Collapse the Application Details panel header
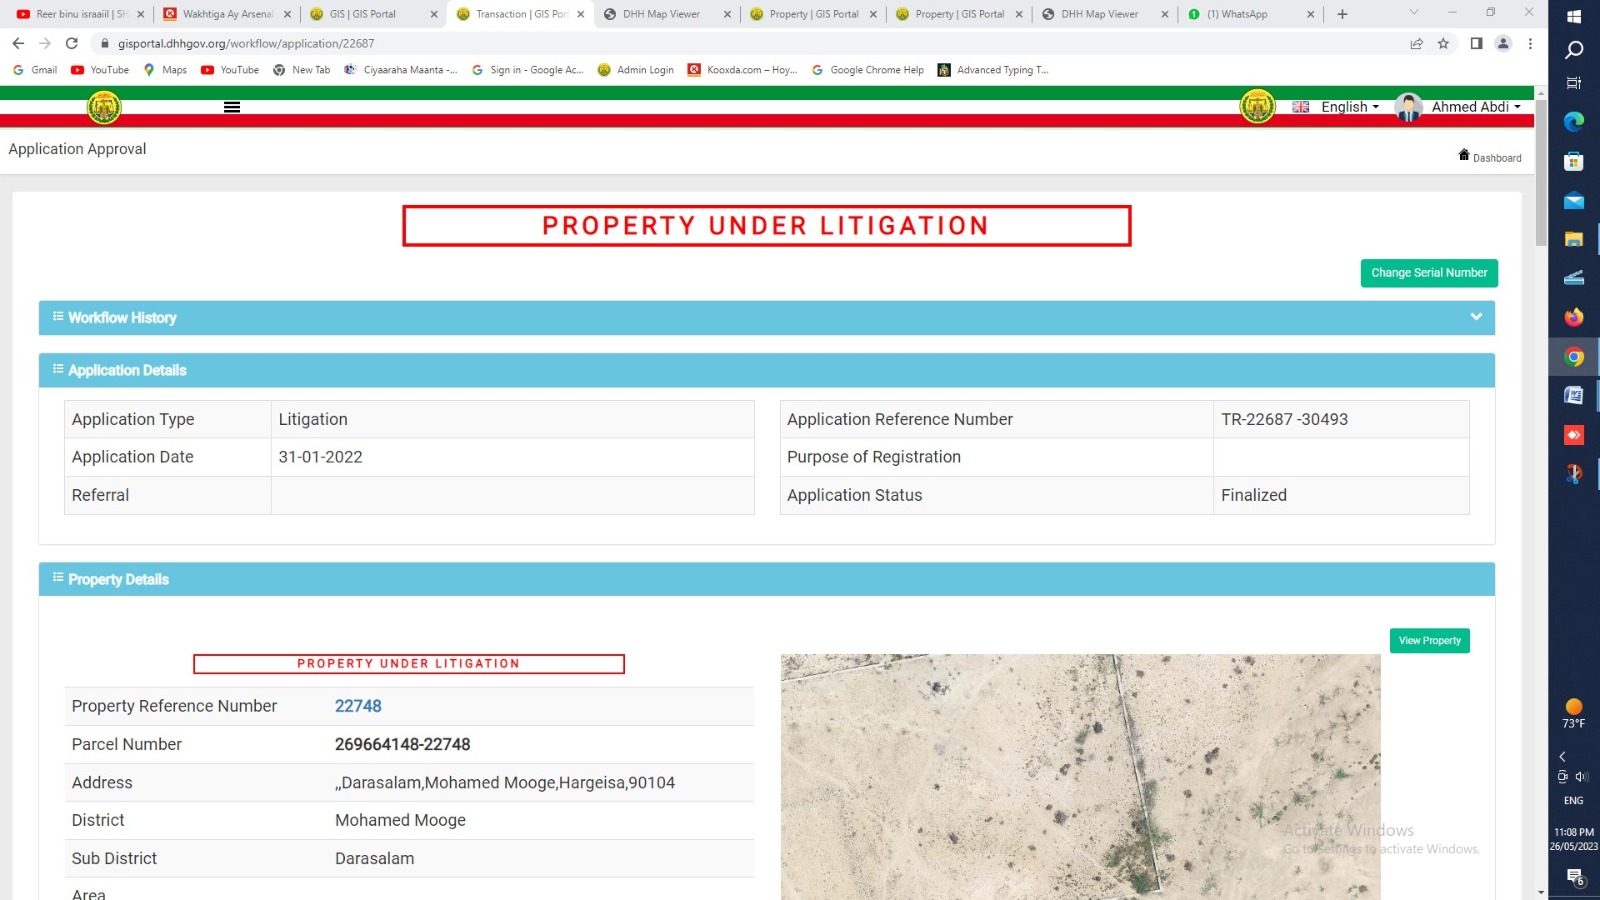The height and width of the screenshot is (900, 1600). click(767, 370)
